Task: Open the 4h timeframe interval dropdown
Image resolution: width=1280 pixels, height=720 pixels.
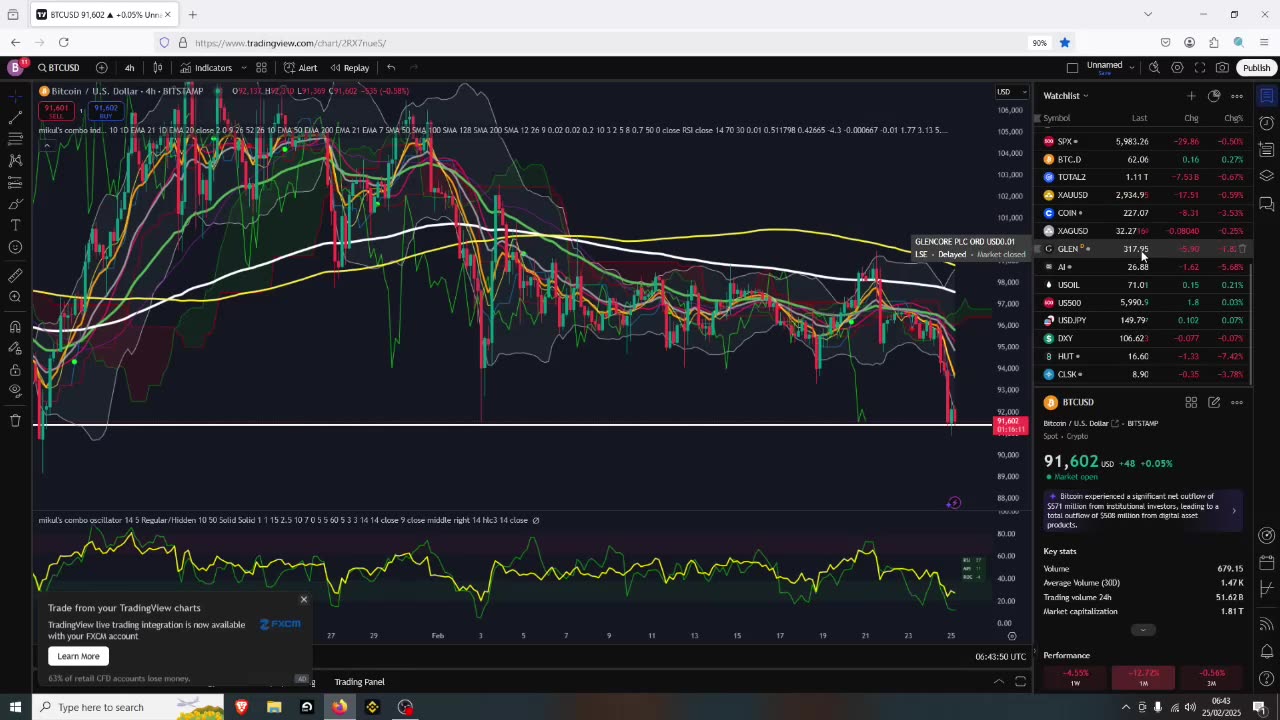Action: 129,68
